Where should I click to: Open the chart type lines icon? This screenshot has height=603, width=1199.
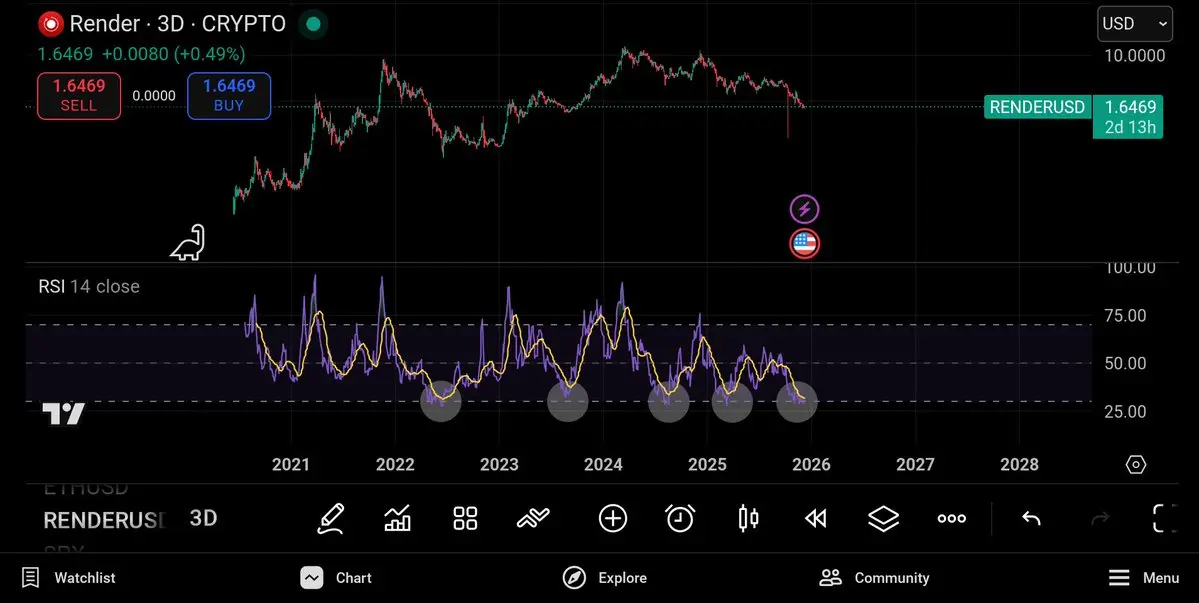tap(533, 519)
